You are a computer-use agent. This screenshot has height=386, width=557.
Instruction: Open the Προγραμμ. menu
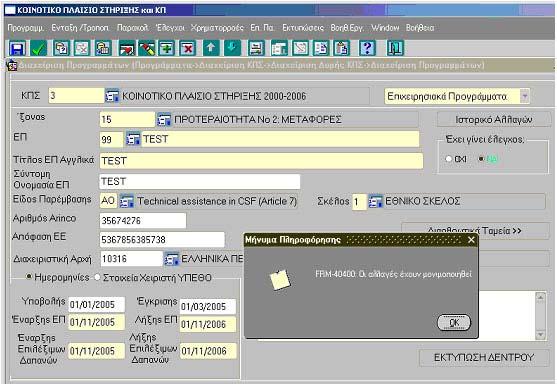26,28
